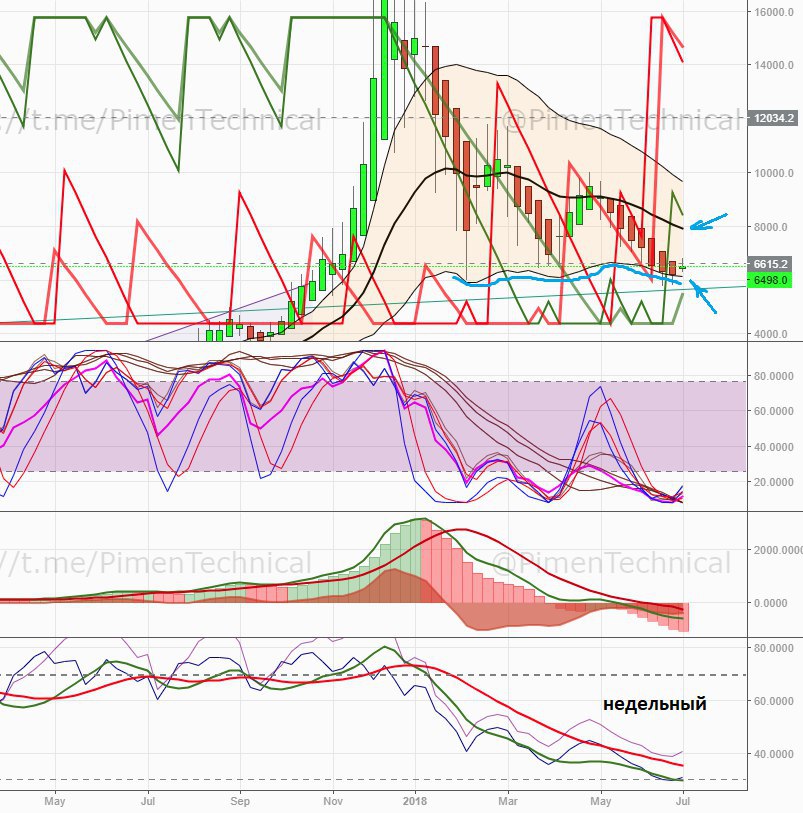Image resolution: width=803 pixels, height=813 pixels.
Task: Click the 2000.0000 MACD axis value
Action: pyautogui.click(x=778, y=550)
